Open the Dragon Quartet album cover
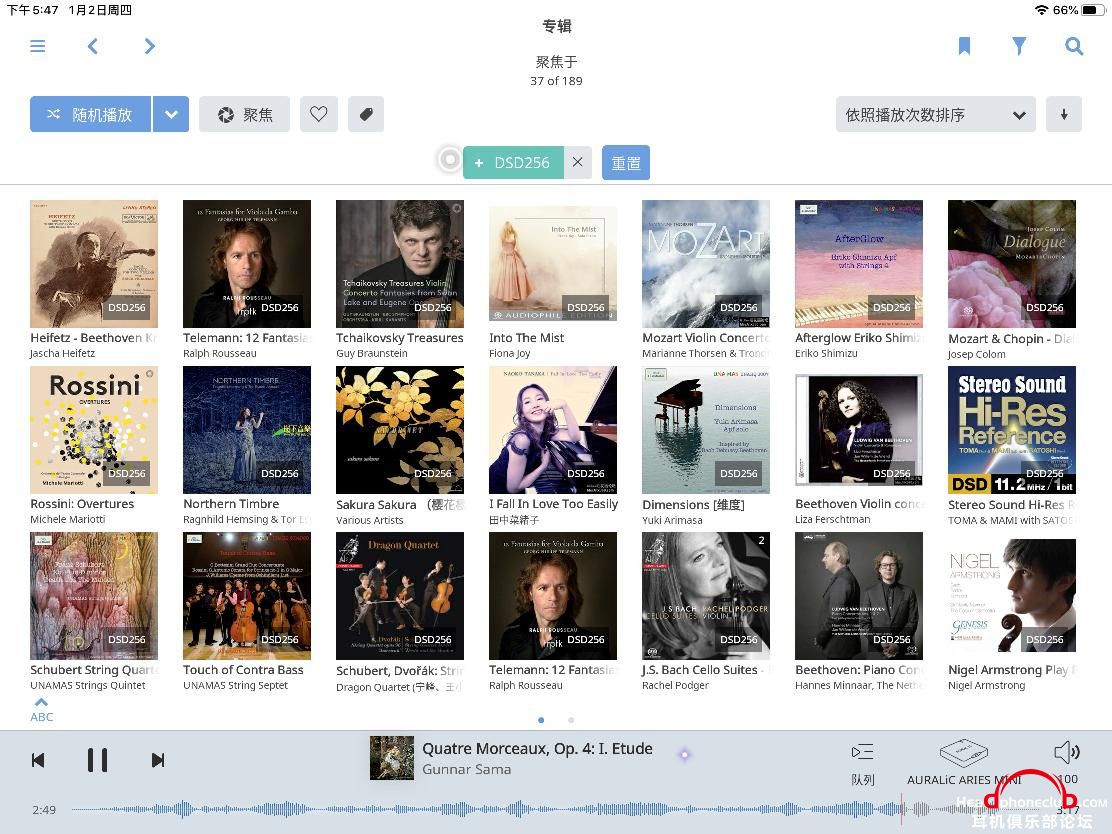Screen dimensions: 1112x834 400,596
